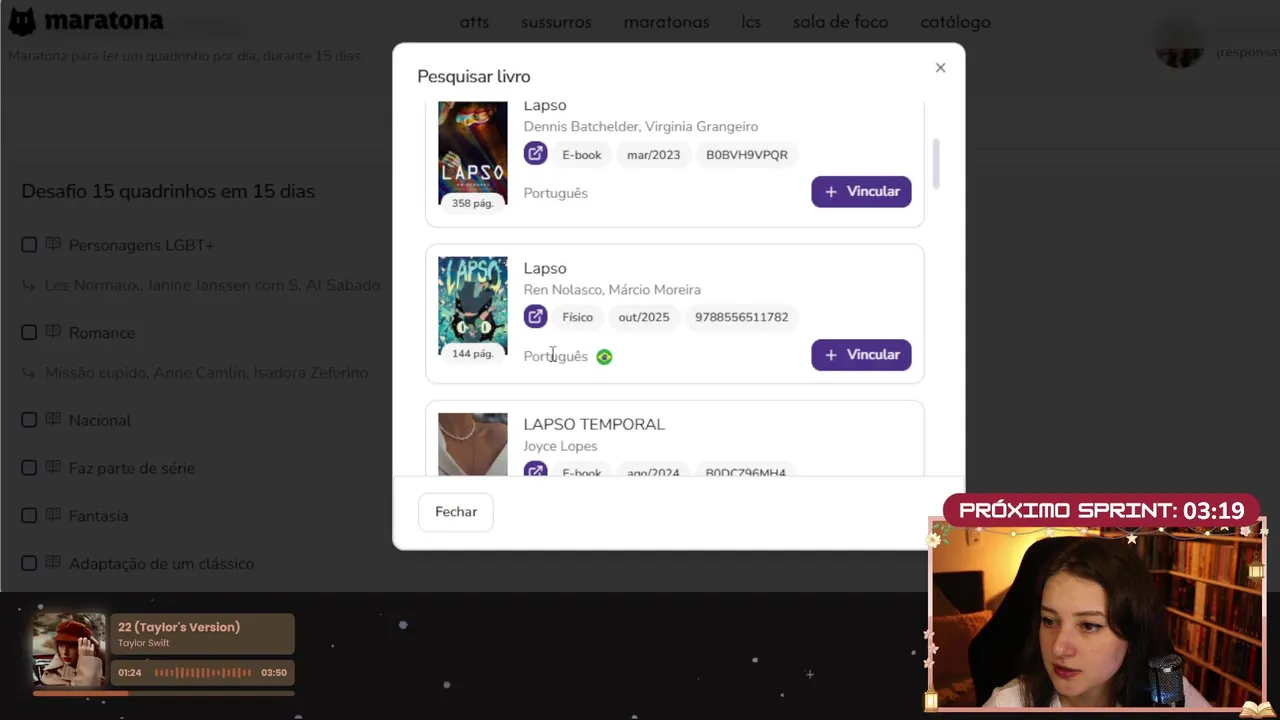Viewport: 1280px width, 720px height.
Task: Click book icon beside Fantasia
Action: pyautogui.click(x=53, y=516)
